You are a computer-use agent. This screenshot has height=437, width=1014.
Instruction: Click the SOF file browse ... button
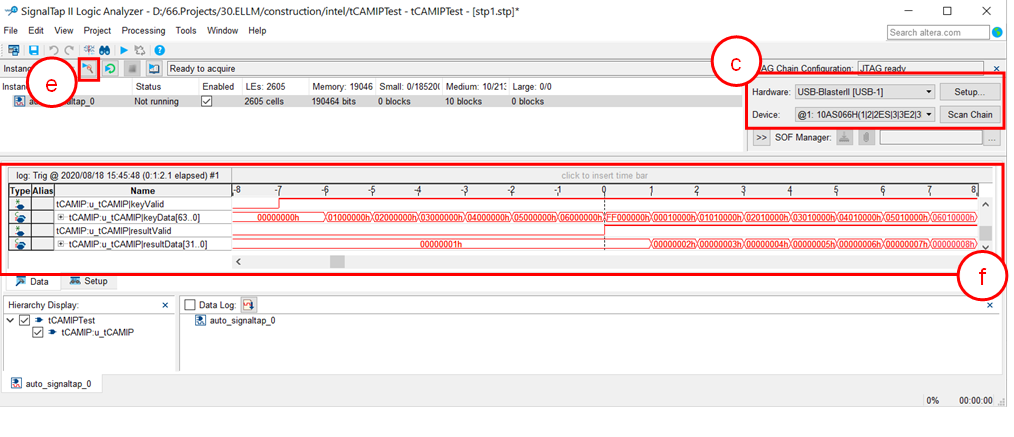[x=991, y=138]
